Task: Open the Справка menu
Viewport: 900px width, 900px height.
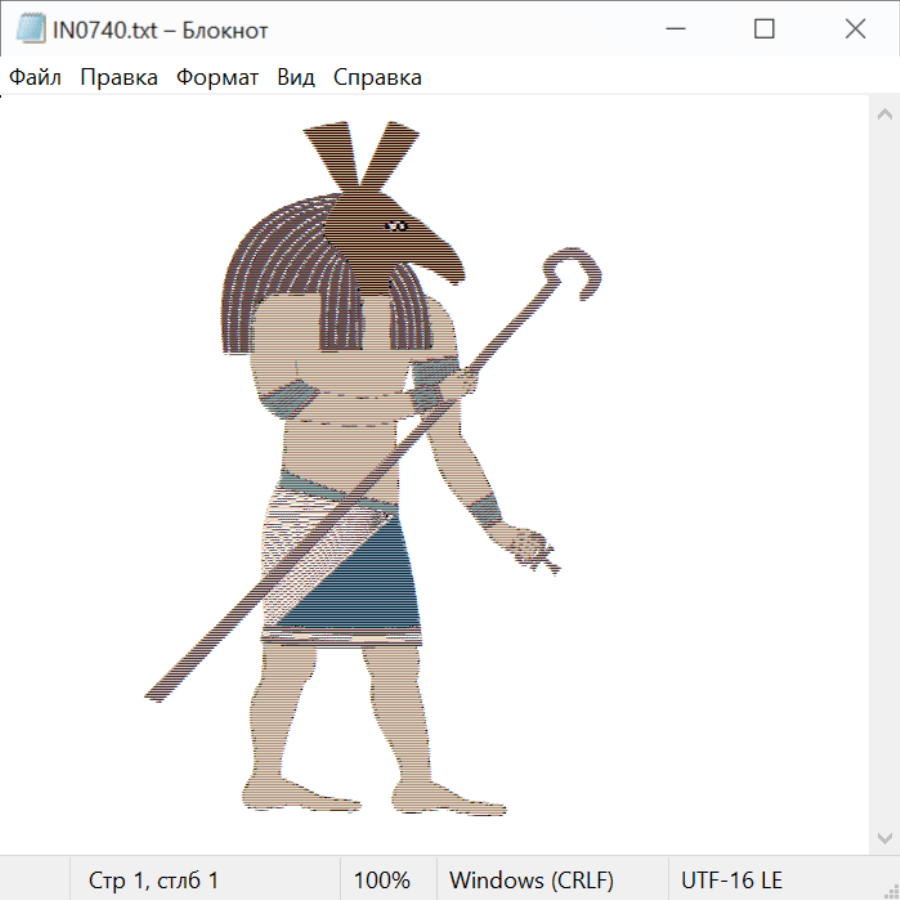Action: [377, 78]
